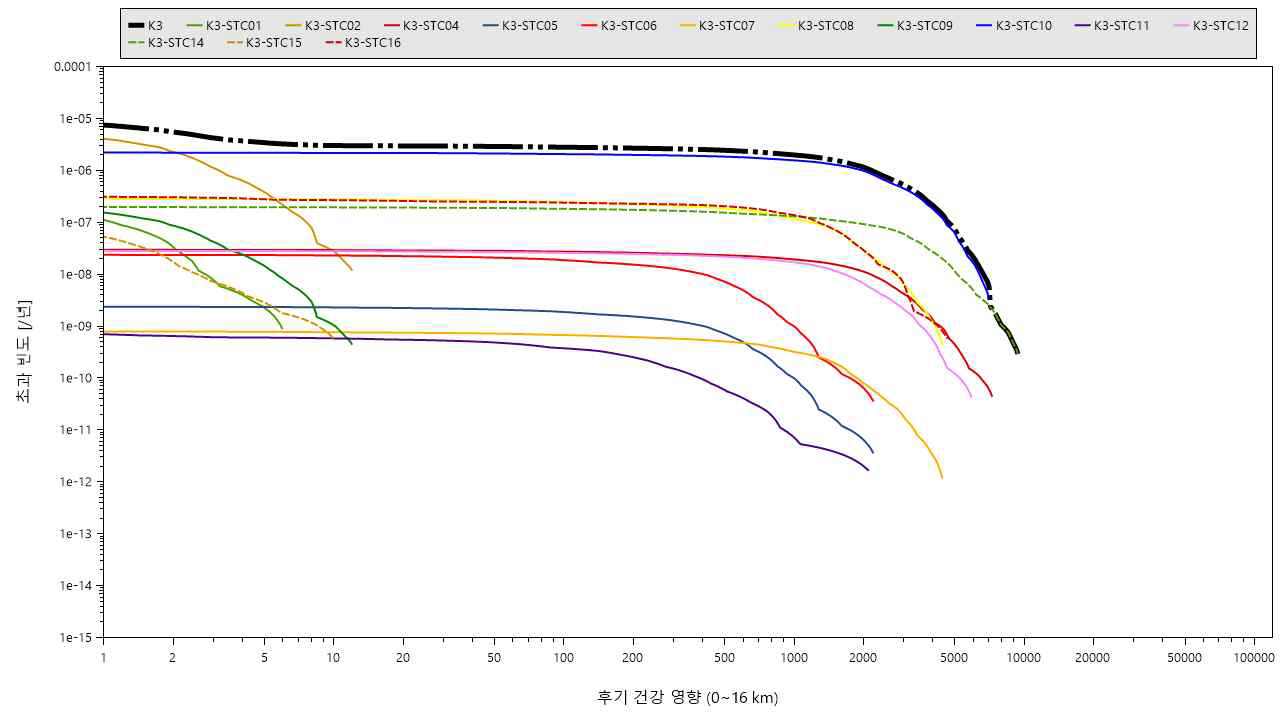Click the x-axis tick label 20000
The image size is (1280, 720).
1093,657
